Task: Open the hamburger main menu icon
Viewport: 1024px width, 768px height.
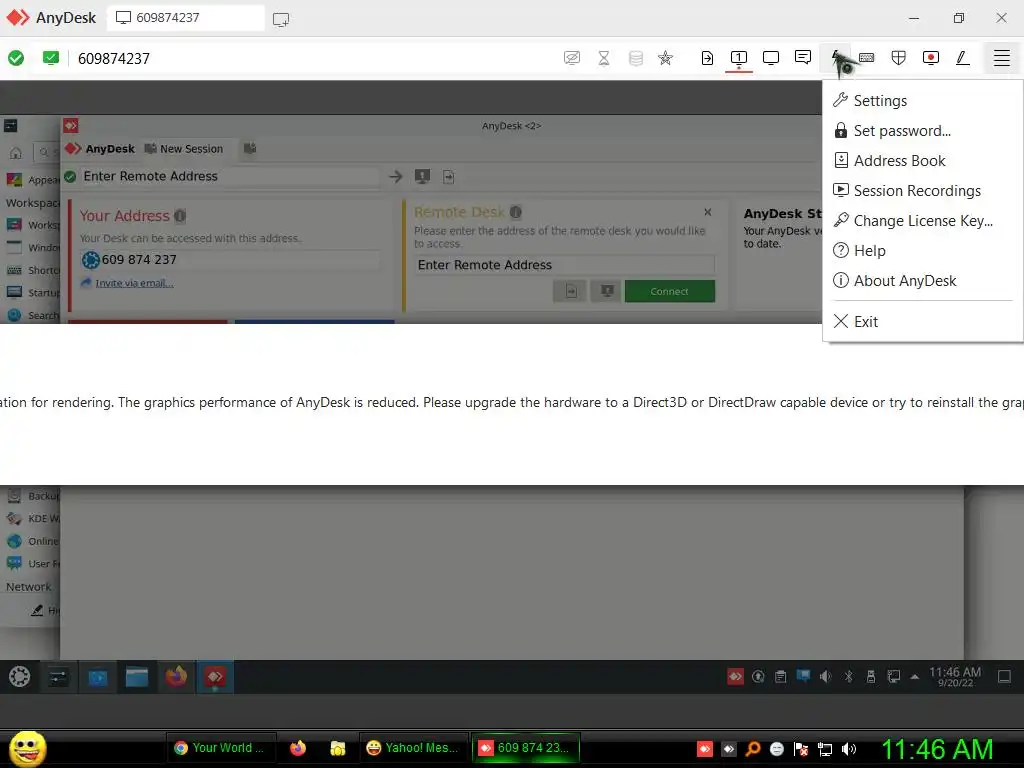Action: click(x=1001, y=58)
